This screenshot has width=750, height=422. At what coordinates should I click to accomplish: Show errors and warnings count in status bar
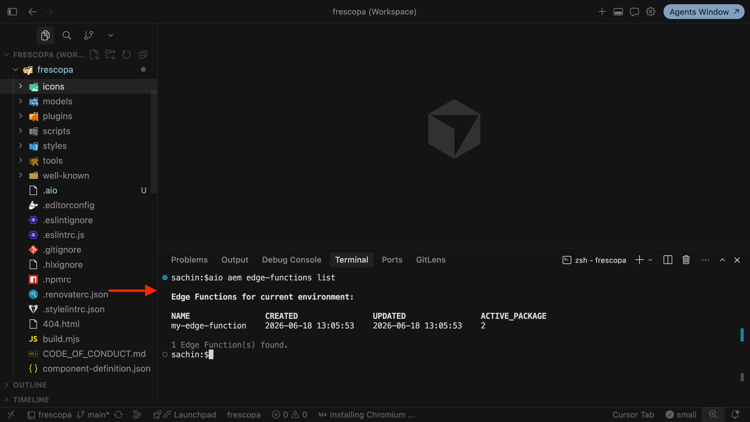[x=289, y=414]
